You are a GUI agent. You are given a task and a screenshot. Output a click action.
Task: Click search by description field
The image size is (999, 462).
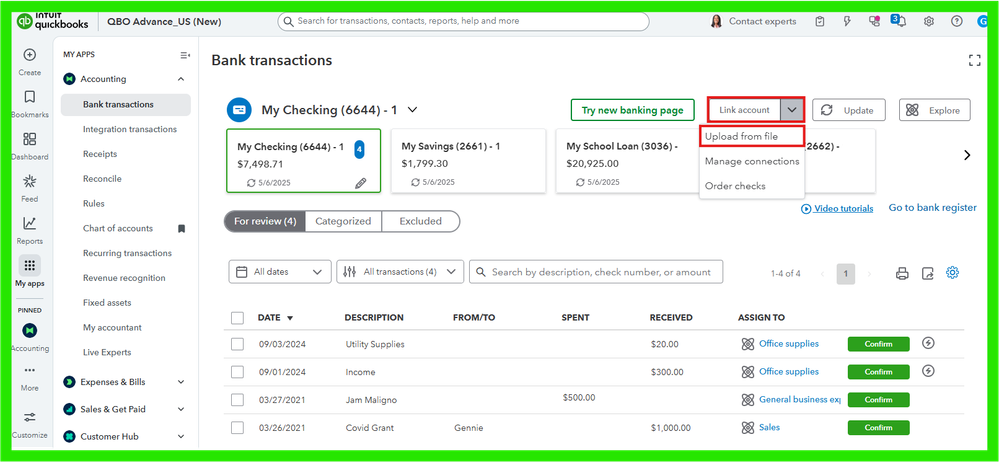click(x=596, y=271)
